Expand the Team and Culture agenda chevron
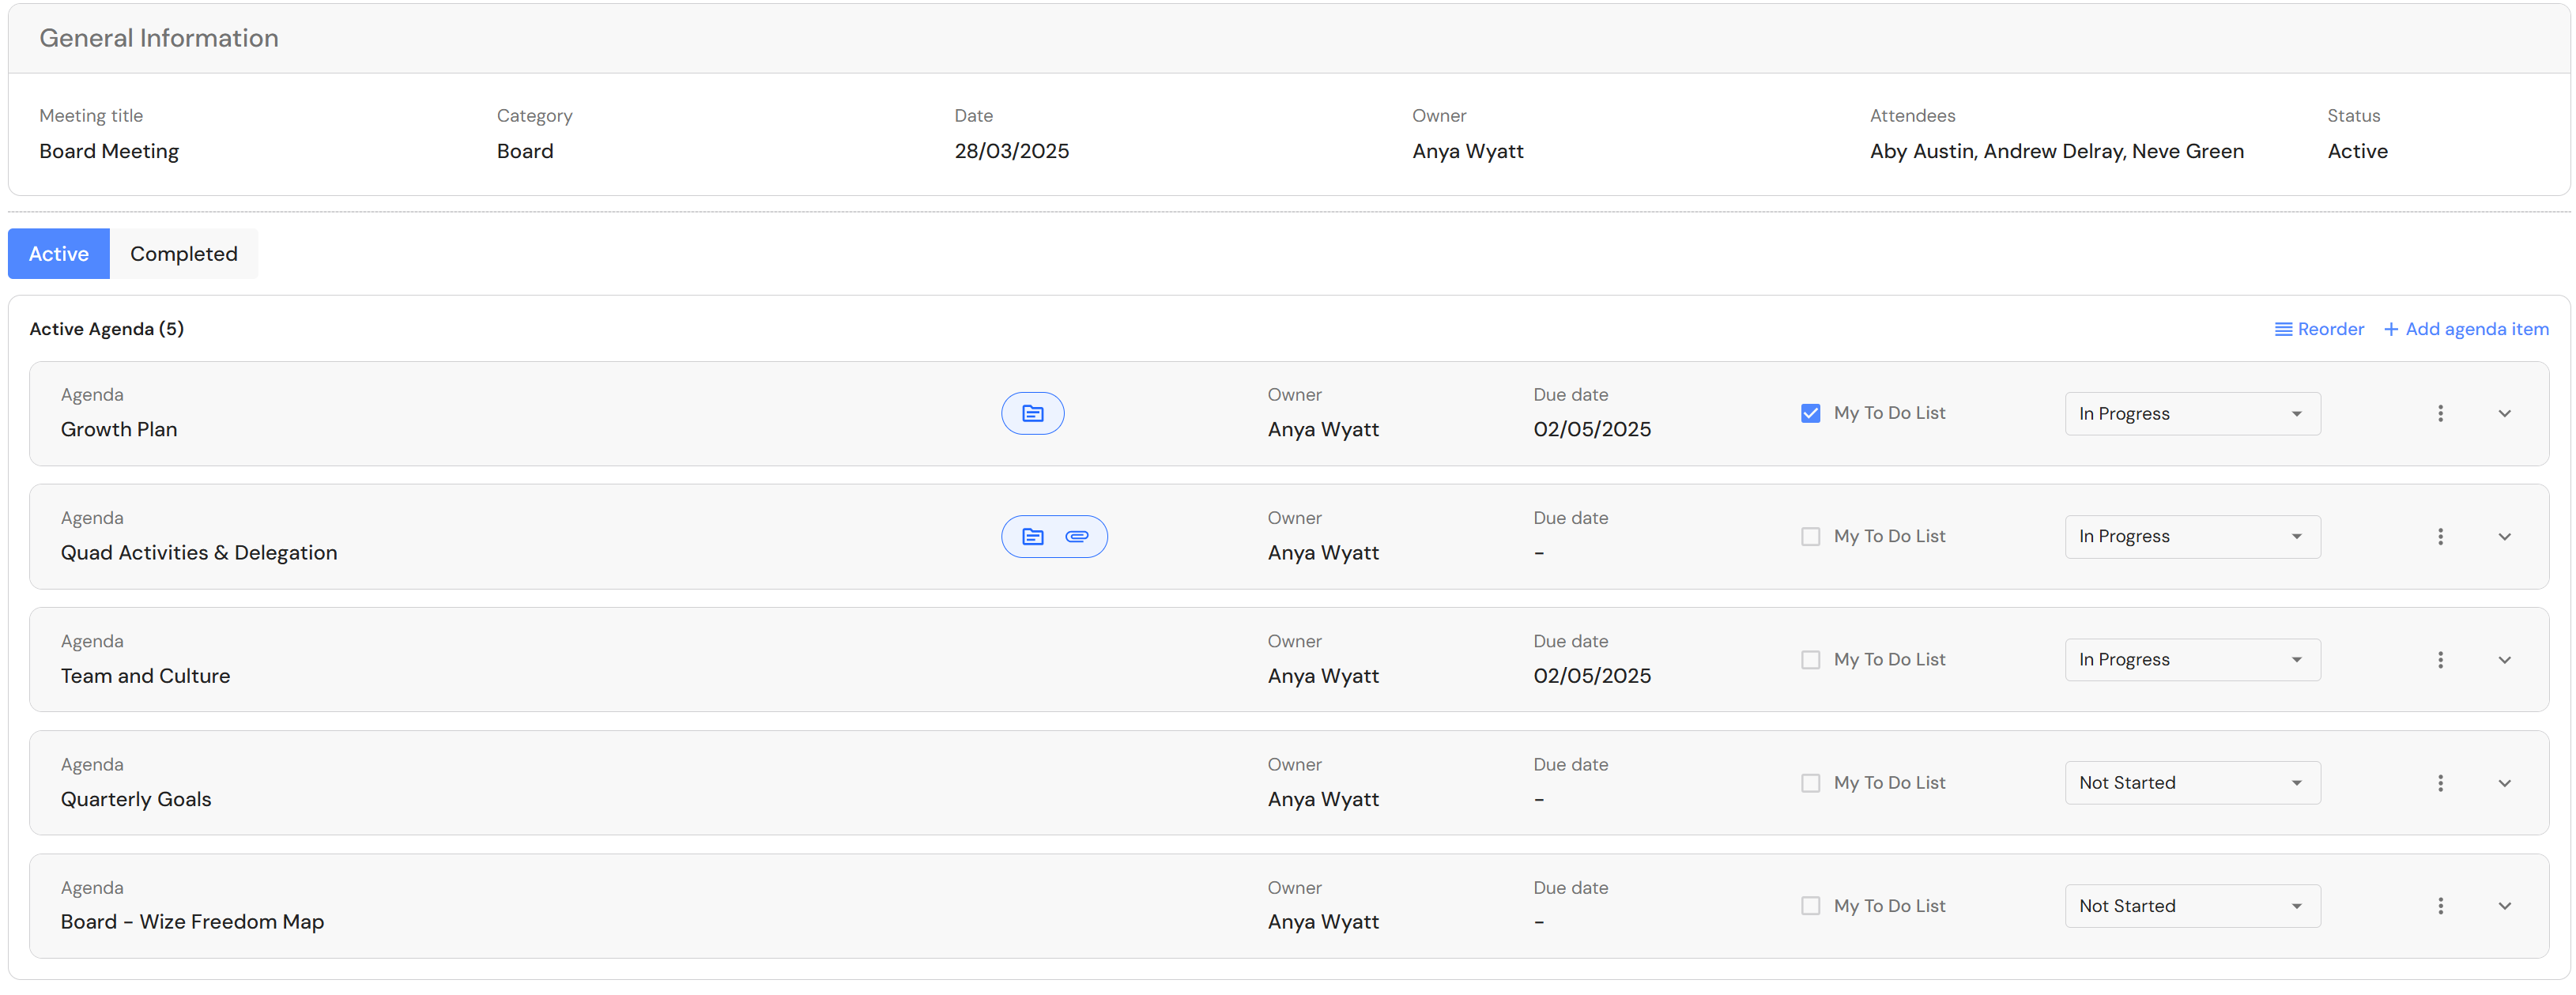Viewport: 2576px width, 995px height. point(2503,660)
